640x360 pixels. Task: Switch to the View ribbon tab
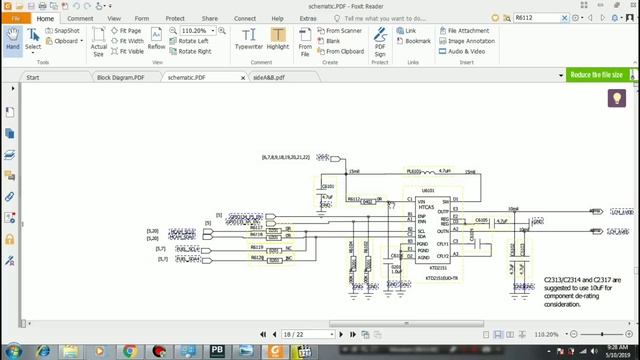coord(114,18)
